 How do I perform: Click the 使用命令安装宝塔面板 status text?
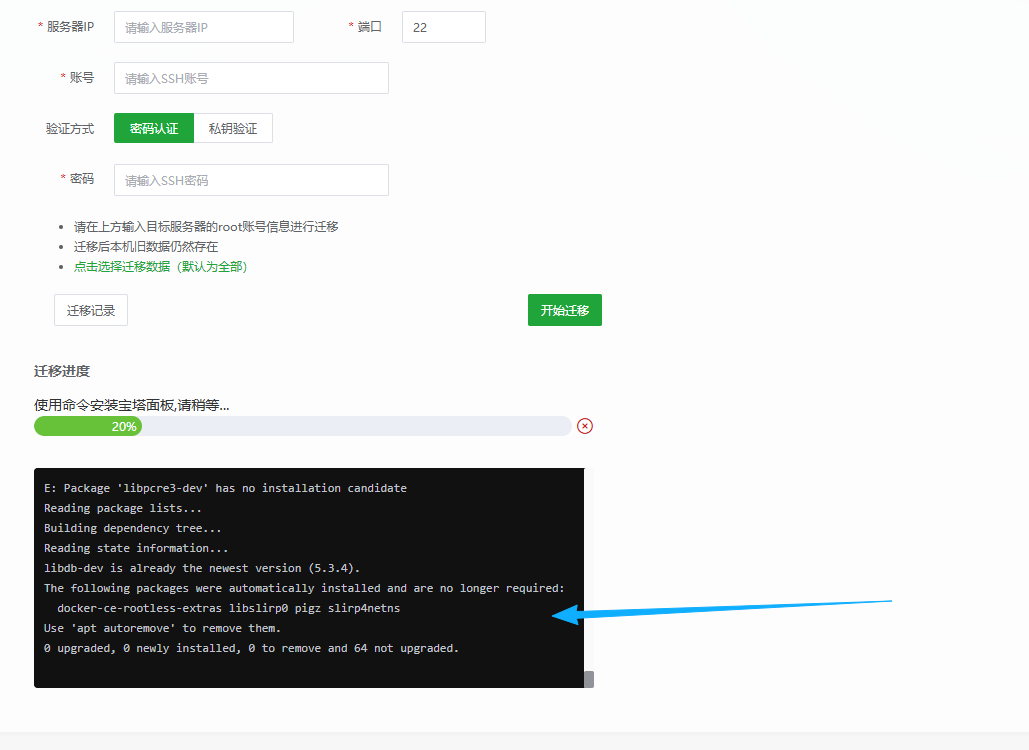(x=132, y=405)
